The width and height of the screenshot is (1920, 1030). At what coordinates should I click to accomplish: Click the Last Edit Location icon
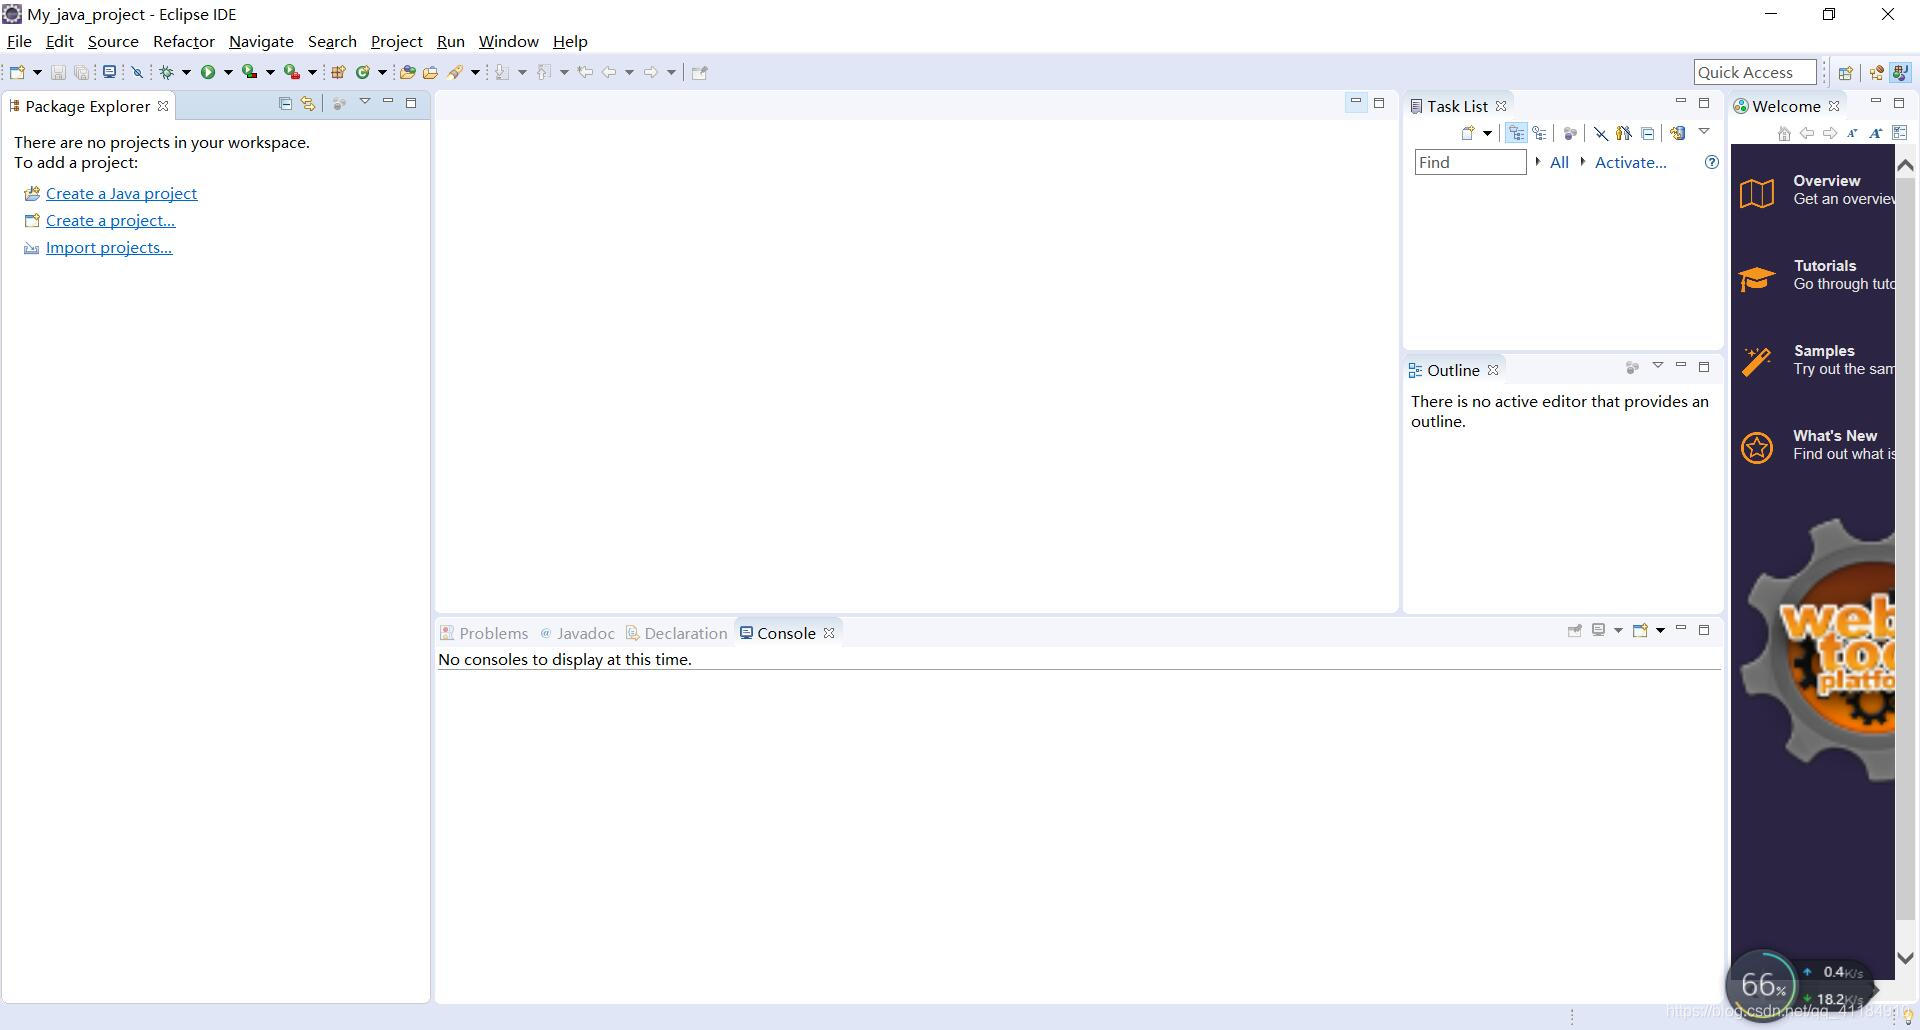[x=585, y=72]
